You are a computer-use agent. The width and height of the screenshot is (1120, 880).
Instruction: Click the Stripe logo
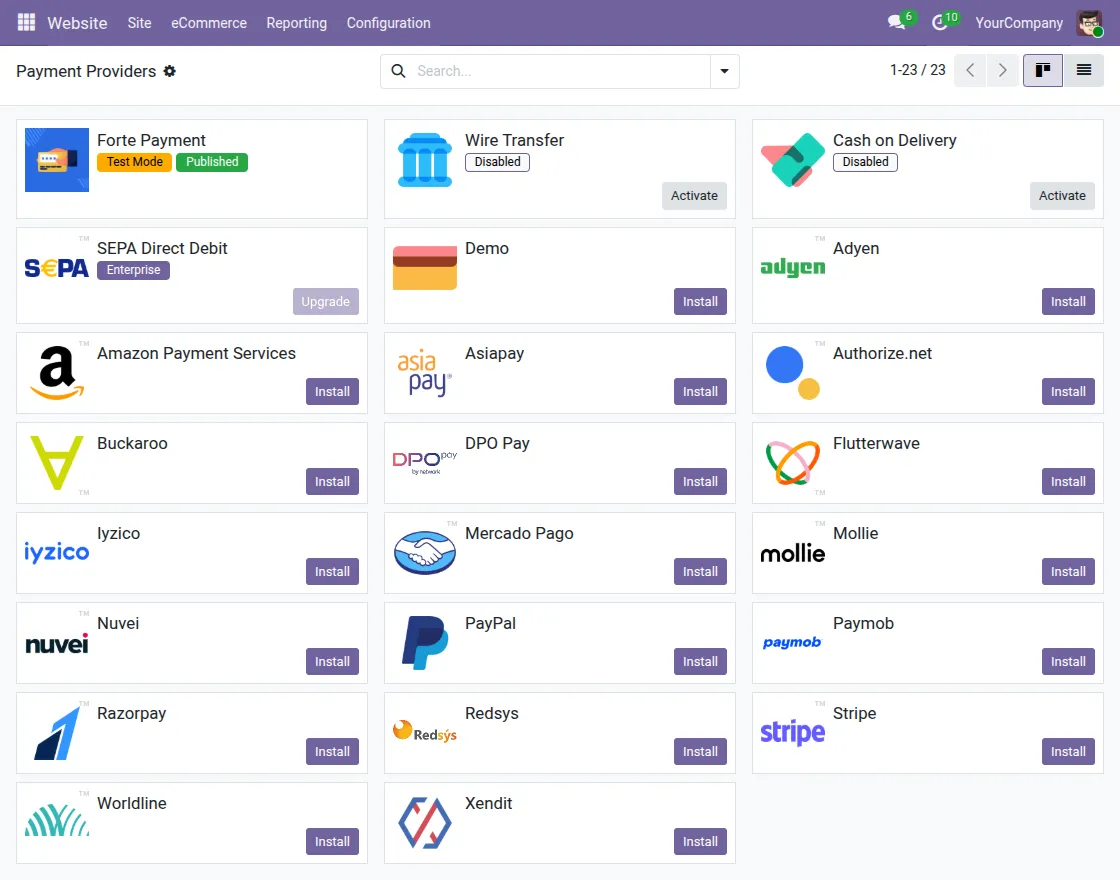tap(792, 733)
